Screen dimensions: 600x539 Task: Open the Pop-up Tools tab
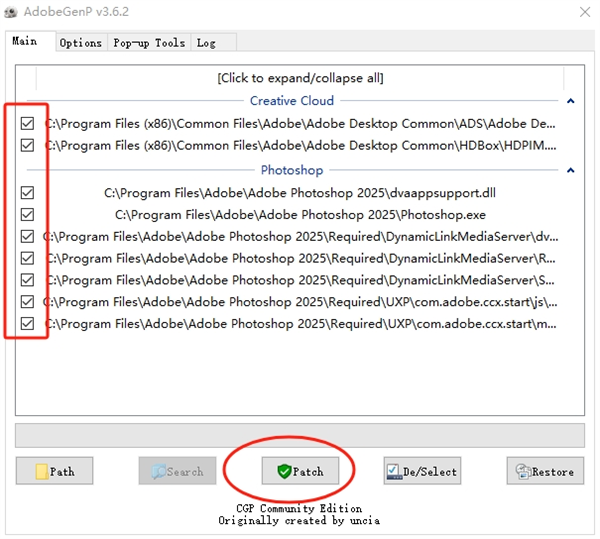(x=149, y=43)
